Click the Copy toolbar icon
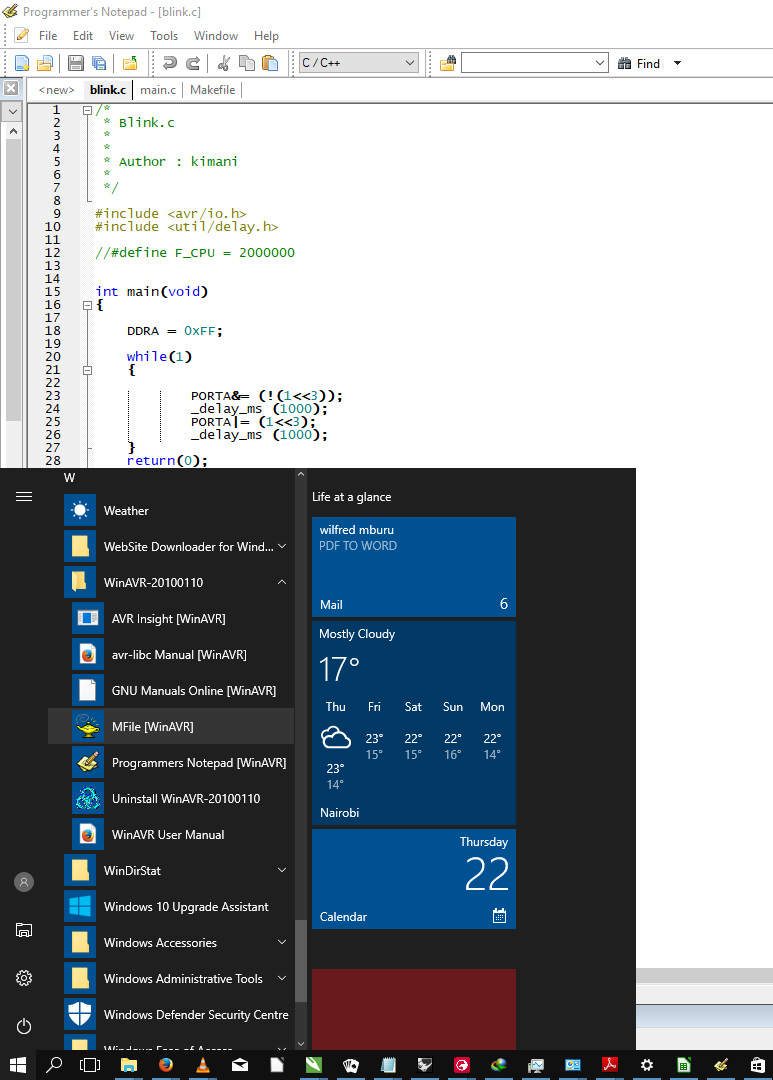This screenshot has height=1080, width=773. click(x=247, y=63)
